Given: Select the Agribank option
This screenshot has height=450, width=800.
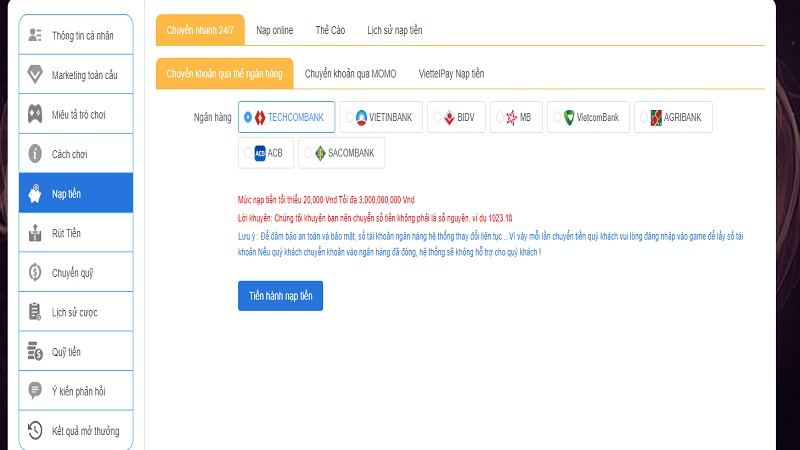Looking at the screenshot, I should pos(642,117).
